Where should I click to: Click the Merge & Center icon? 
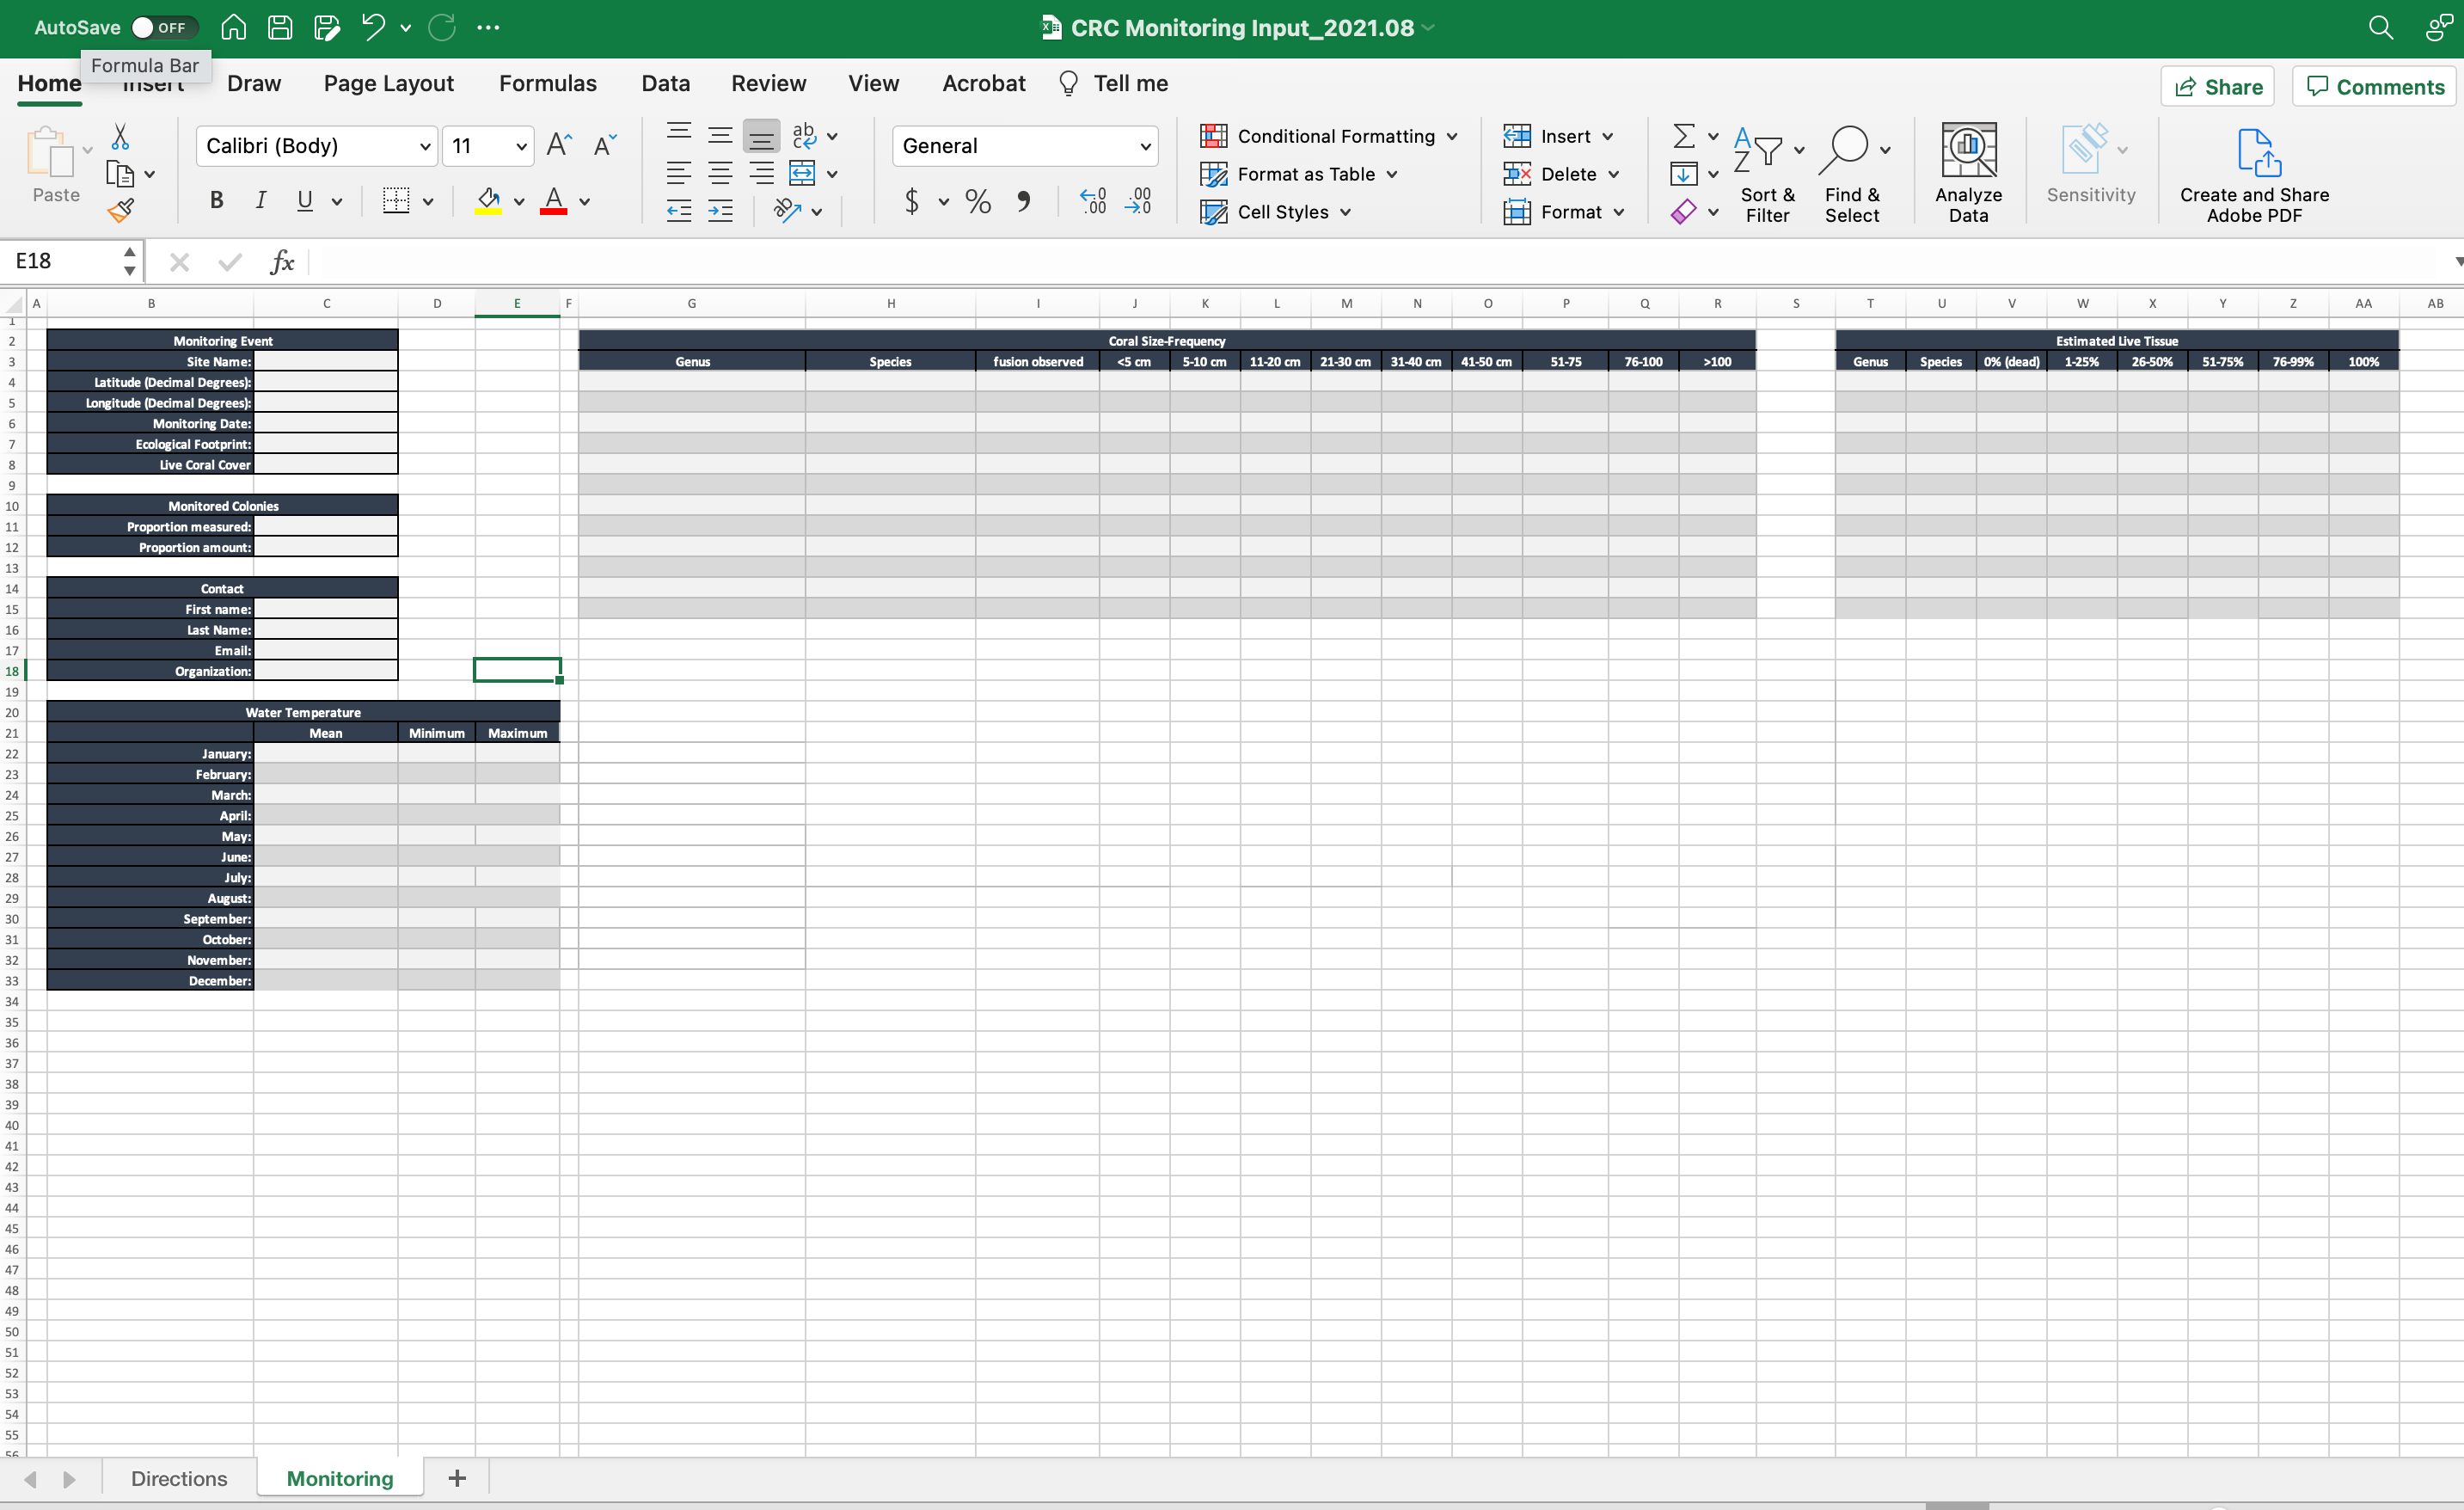pos(802,174)
